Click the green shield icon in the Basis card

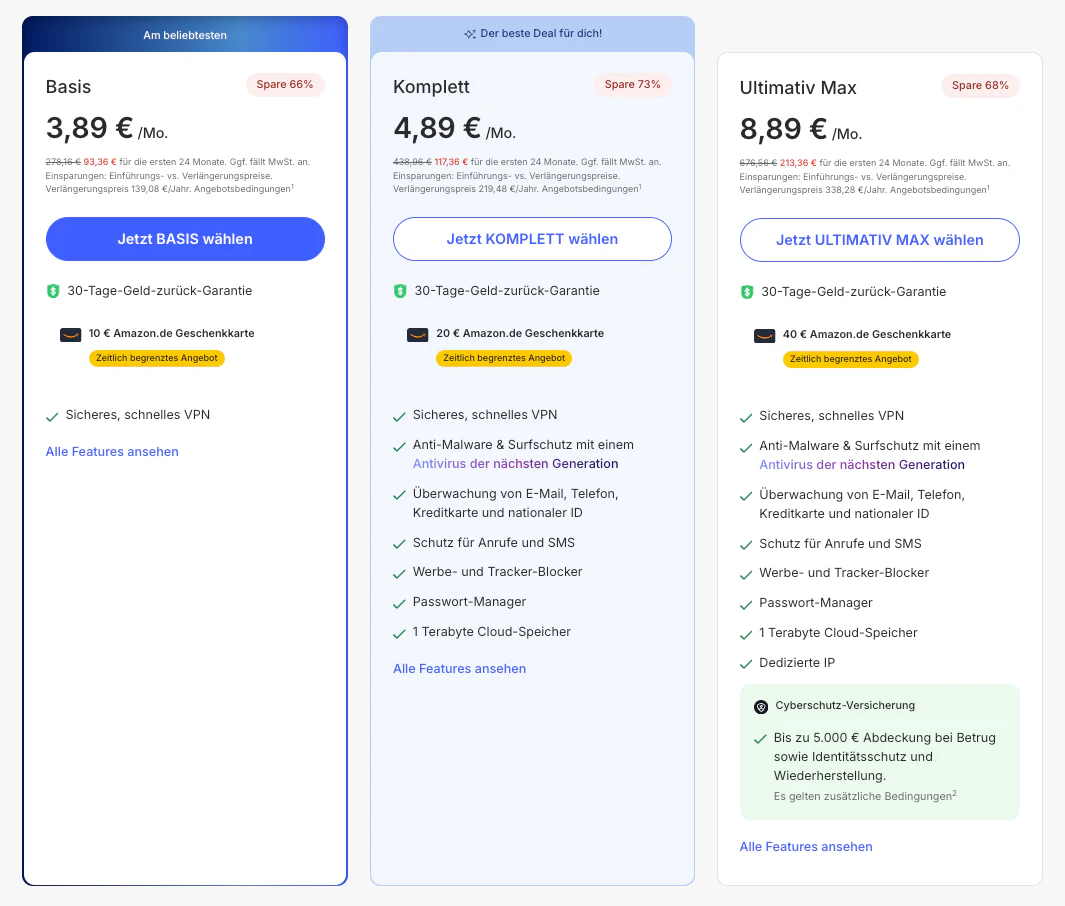53,291
